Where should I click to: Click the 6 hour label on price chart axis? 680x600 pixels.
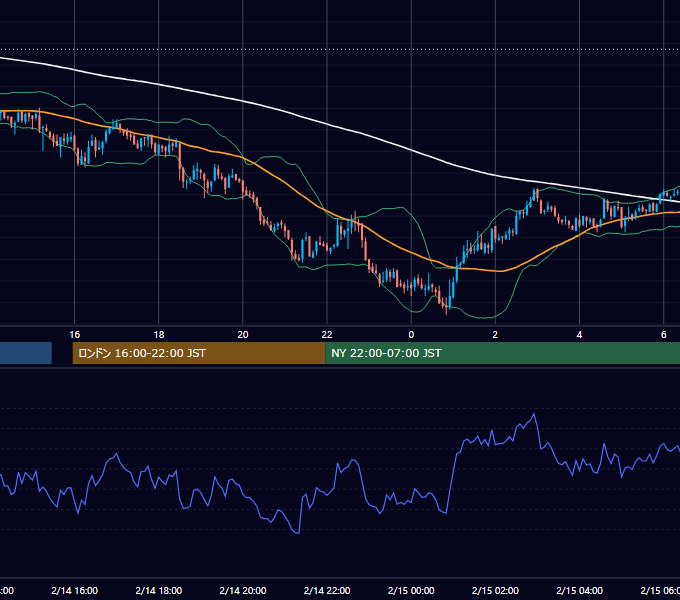[664, 334]
